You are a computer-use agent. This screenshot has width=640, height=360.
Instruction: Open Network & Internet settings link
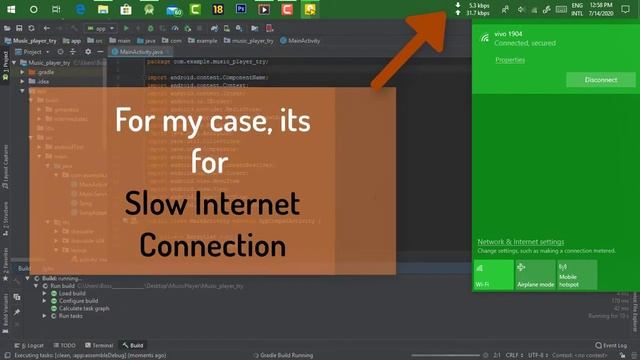(x=521, y=242)
